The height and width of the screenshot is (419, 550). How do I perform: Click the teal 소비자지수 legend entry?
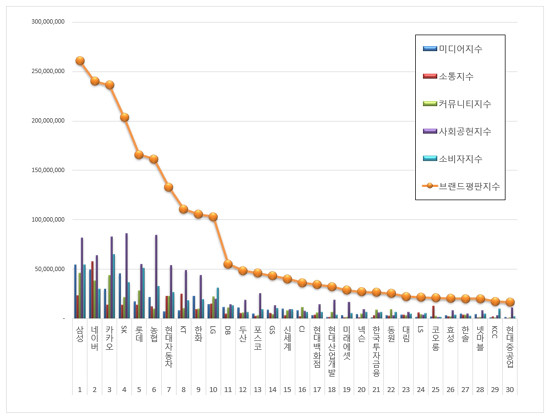tap(452, 159)
